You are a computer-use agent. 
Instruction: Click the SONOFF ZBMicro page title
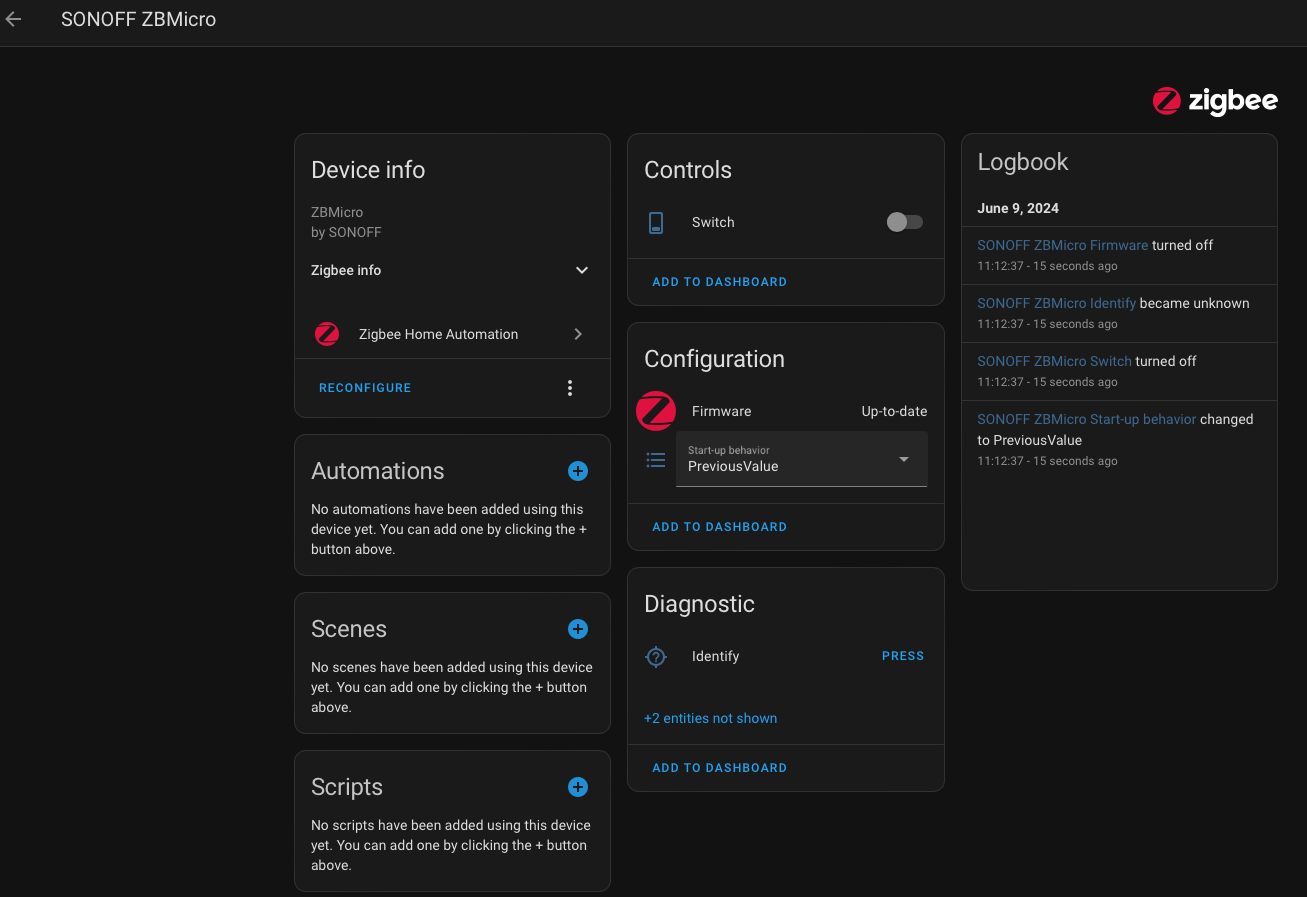(x=138, y=19)
